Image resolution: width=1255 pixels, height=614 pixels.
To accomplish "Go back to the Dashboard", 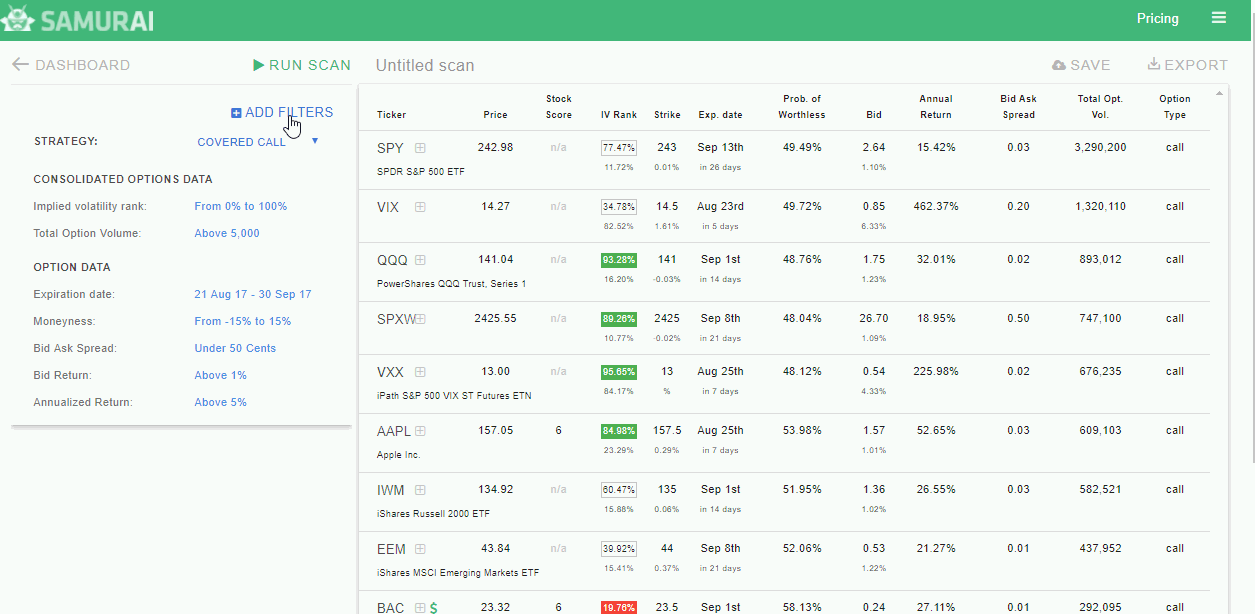I will click(x=71, y=65).
